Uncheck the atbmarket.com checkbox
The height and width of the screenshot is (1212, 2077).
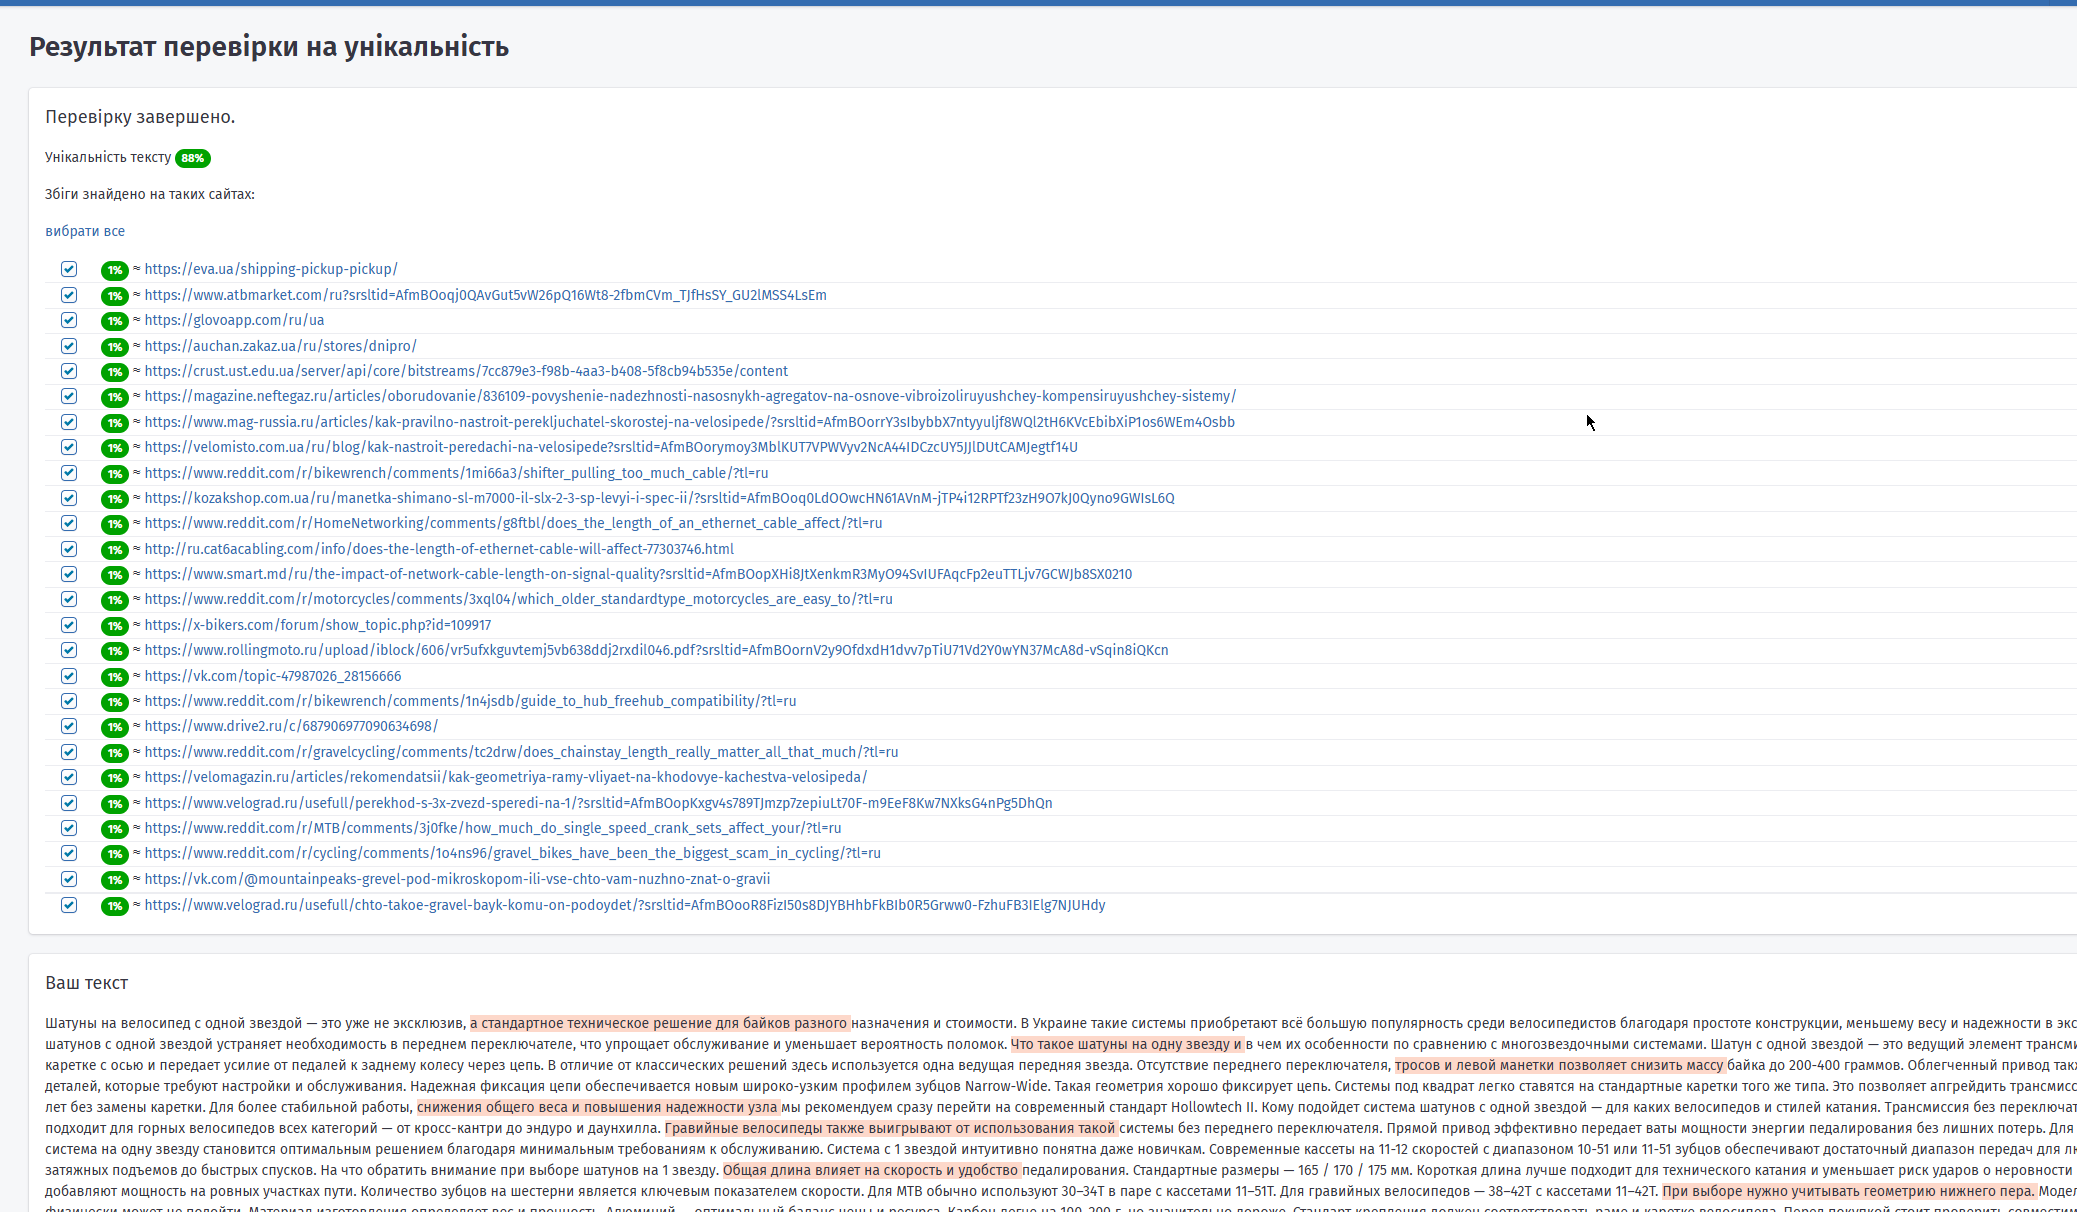pyautogui.click(x=69, y=295)
